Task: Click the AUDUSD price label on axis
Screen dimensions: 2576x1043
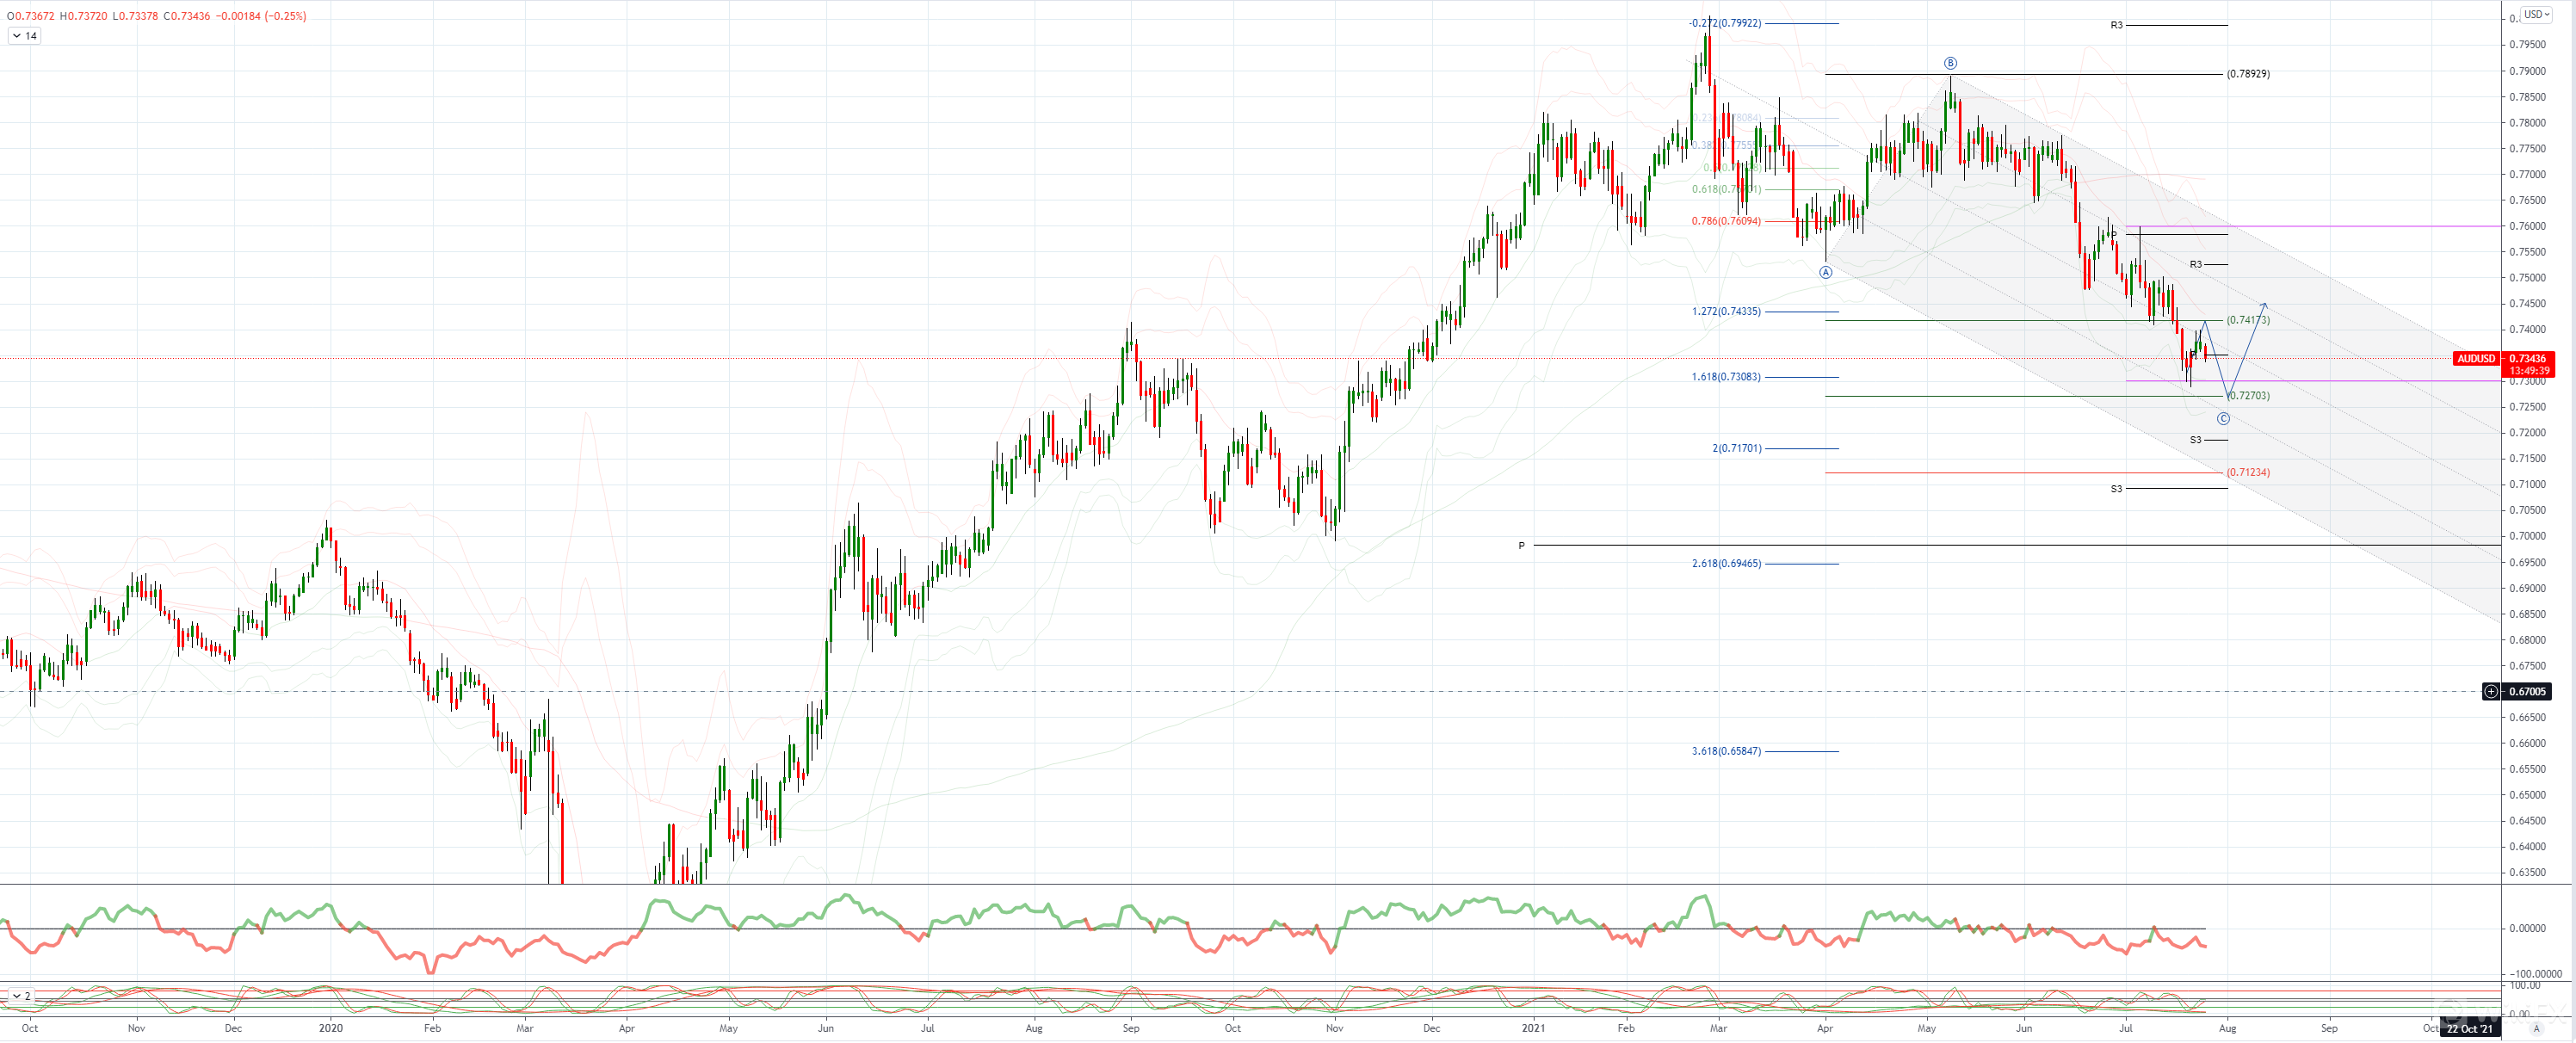Action: click(x=2476, y=359)
